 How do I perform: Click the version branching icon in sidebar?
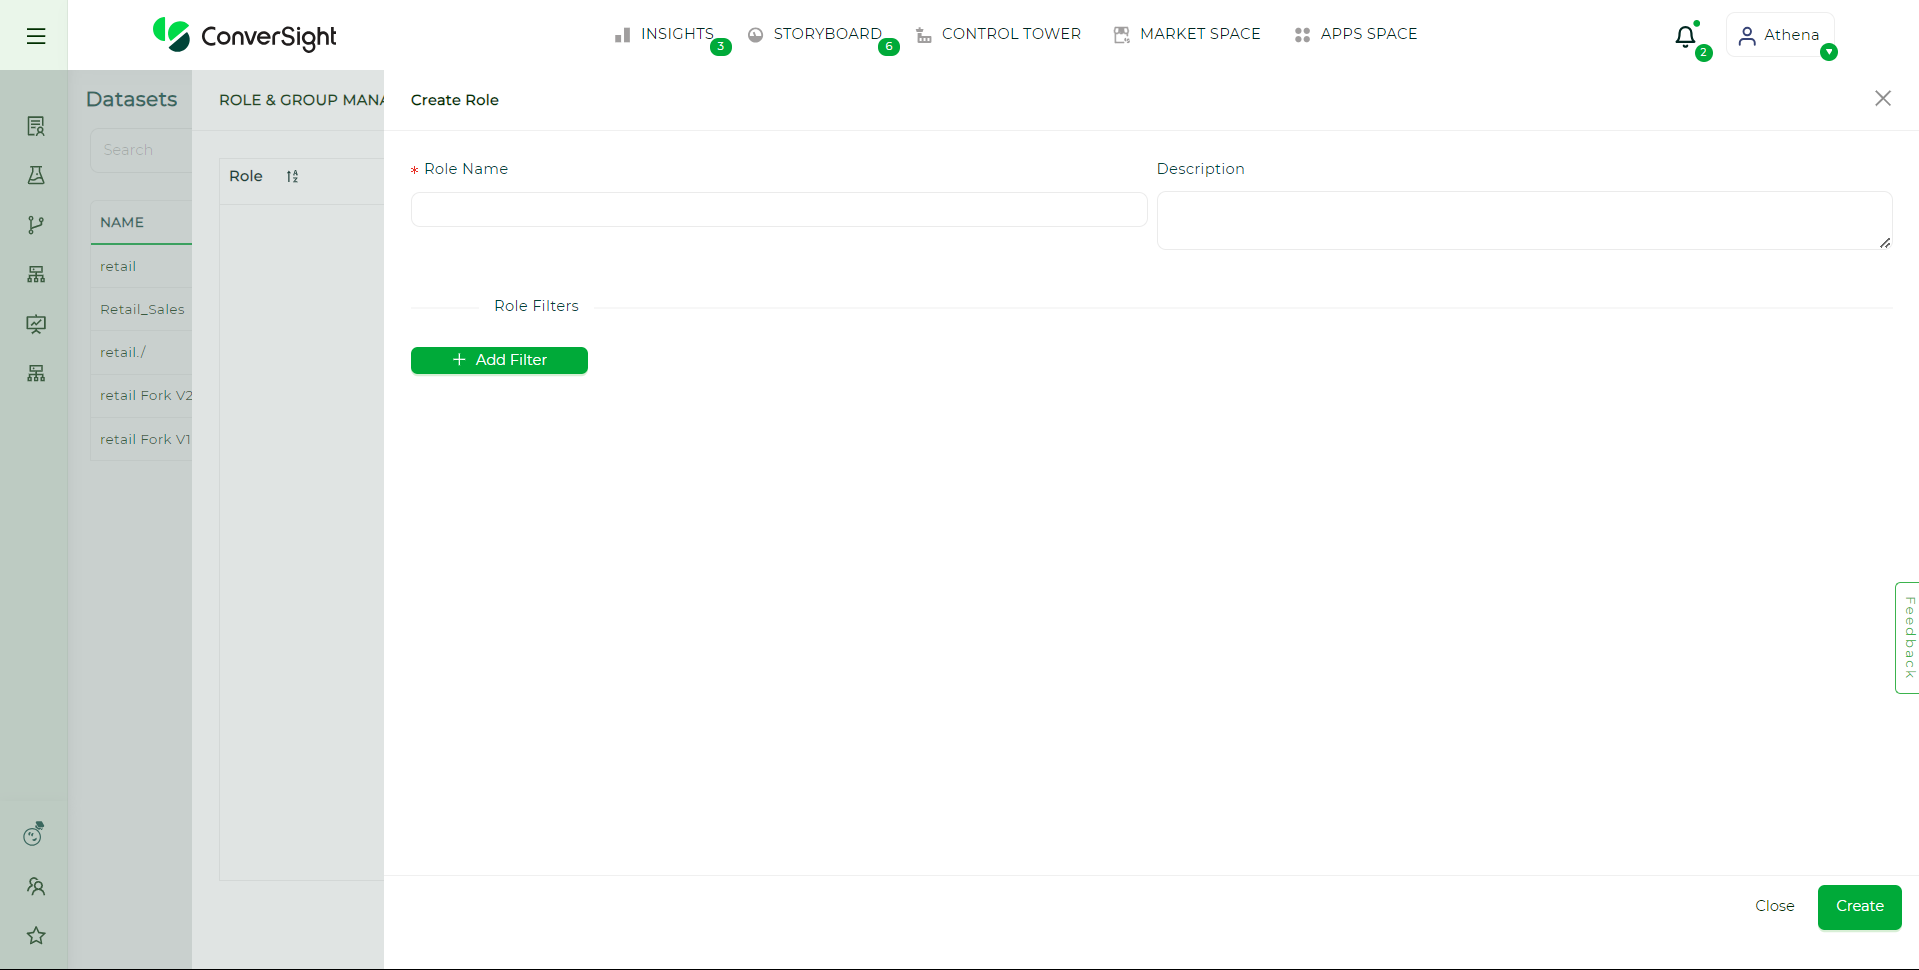tap(35, 224)
